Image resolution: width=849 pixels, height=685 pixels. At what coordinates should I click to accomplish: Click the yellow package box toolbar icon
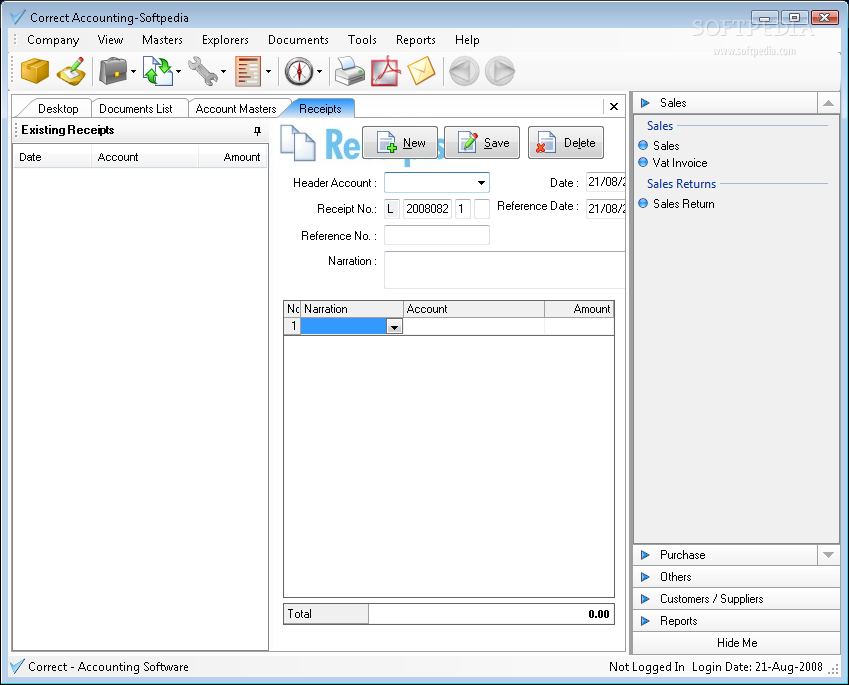click(35, 71)
